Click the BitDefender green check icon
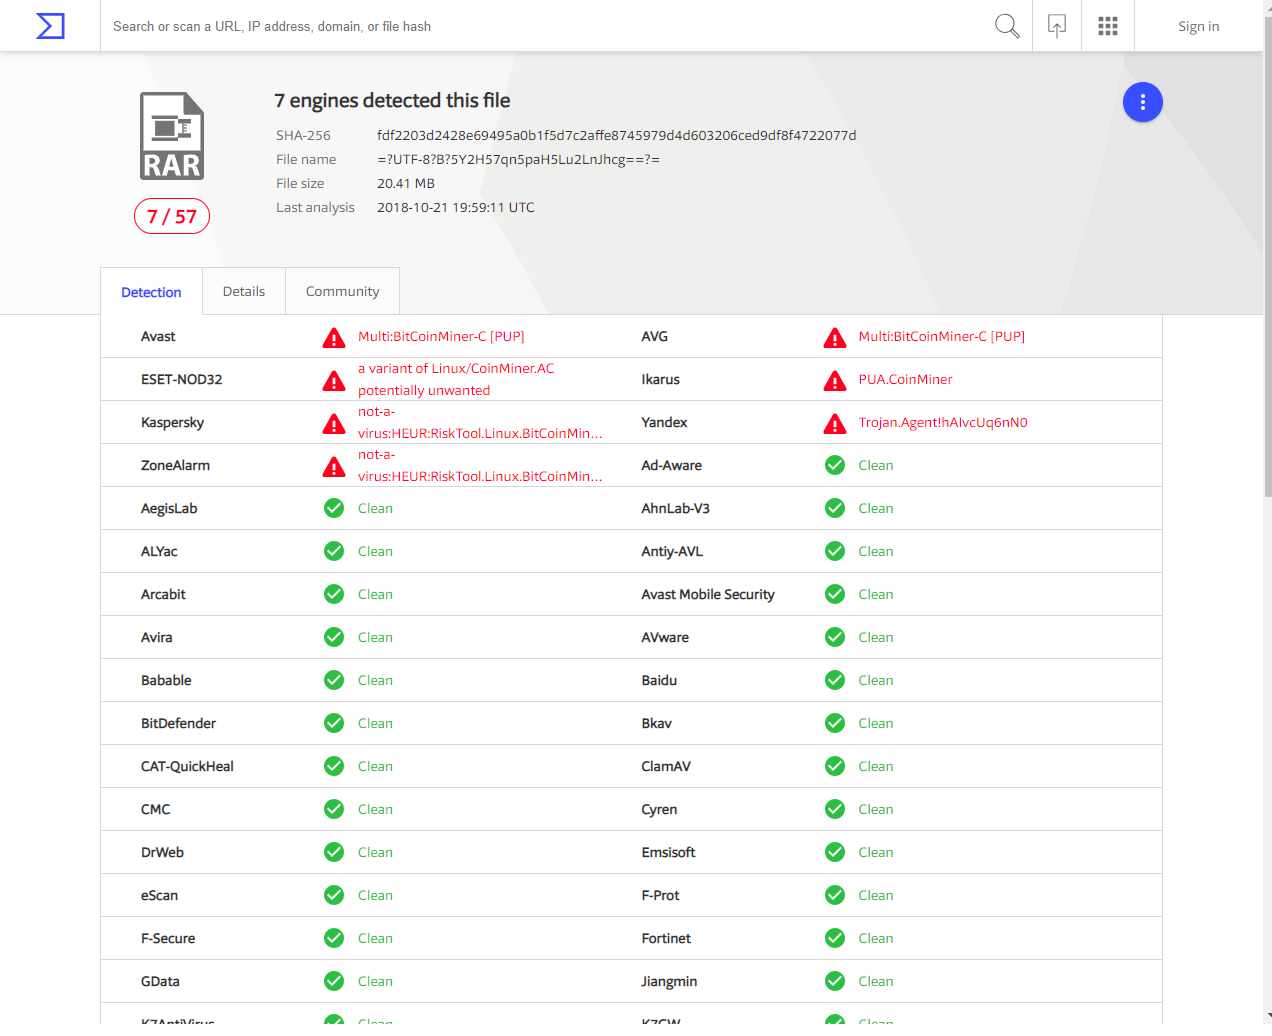Screen dimensions: 1272x1036 334,723
